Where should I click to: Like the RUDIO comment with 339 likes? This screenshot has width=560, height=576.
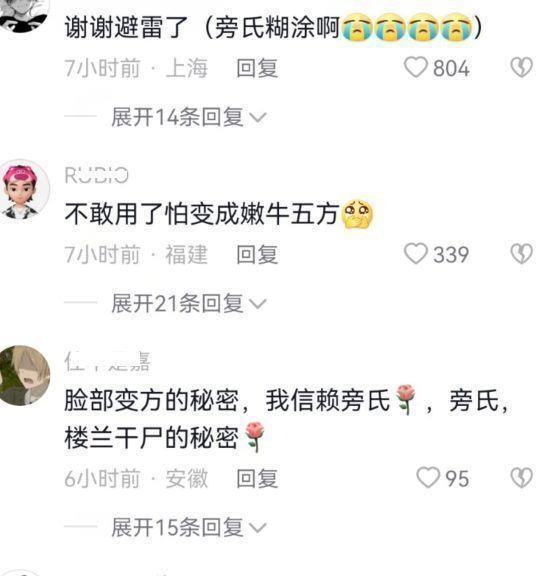point(415,254)
